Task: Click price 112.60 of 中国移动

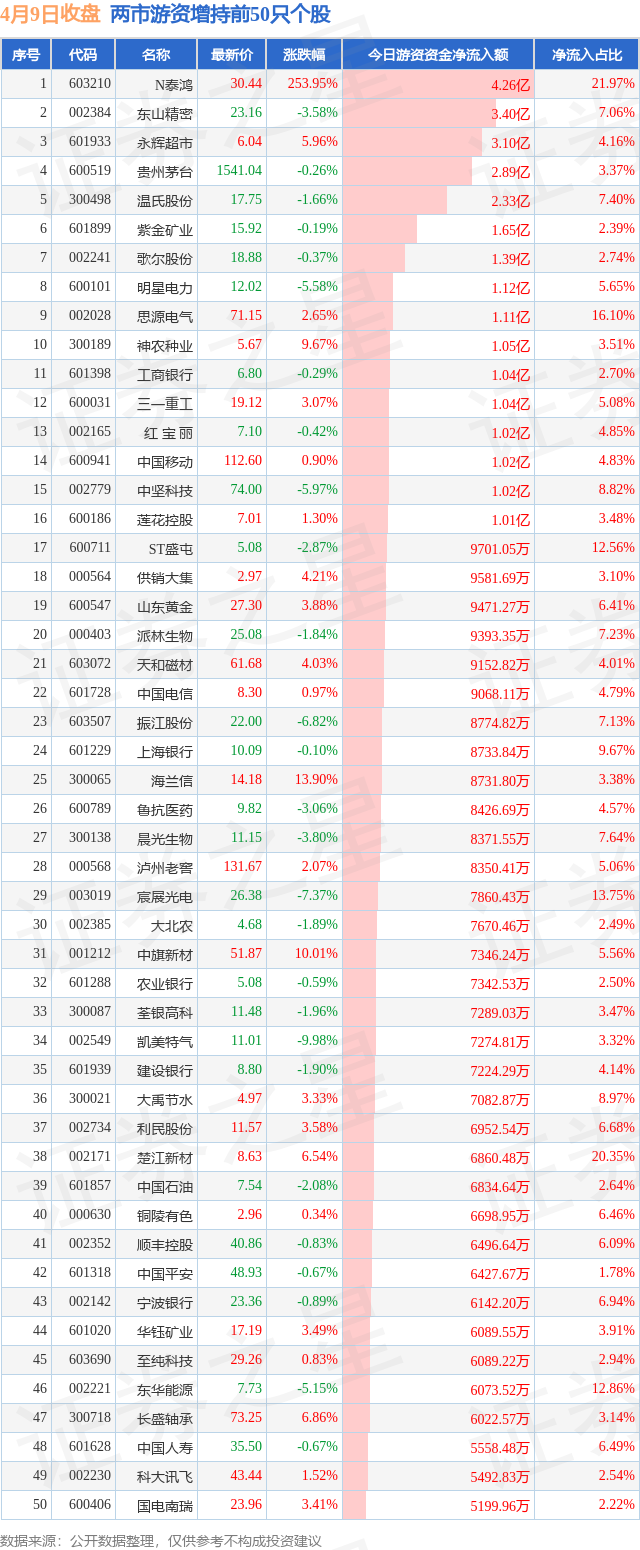Action: [x=243, y=461]
